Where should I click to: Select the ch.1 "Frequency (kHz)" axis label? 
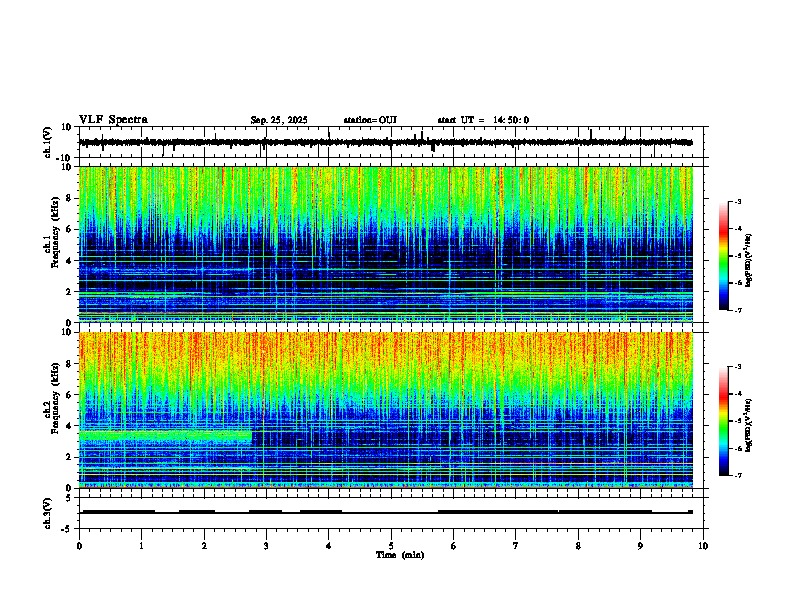click(55, 232)
